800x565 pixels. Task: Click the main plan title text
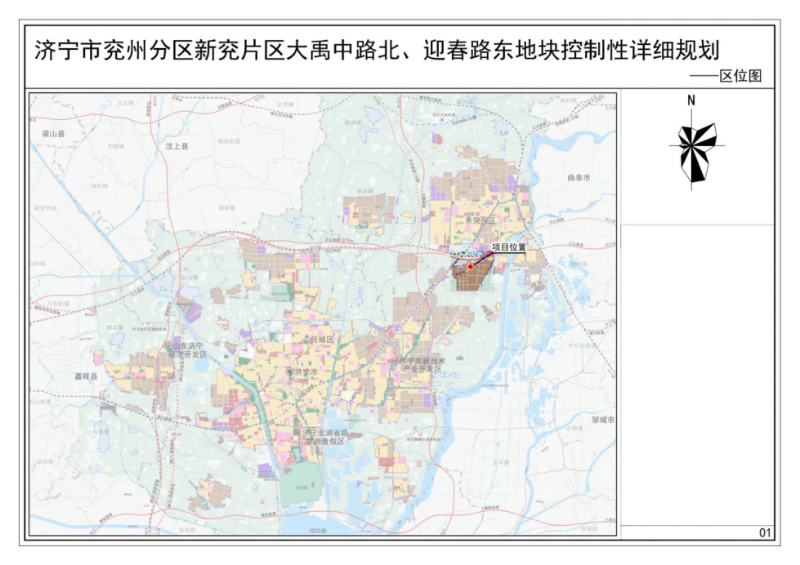378,51
